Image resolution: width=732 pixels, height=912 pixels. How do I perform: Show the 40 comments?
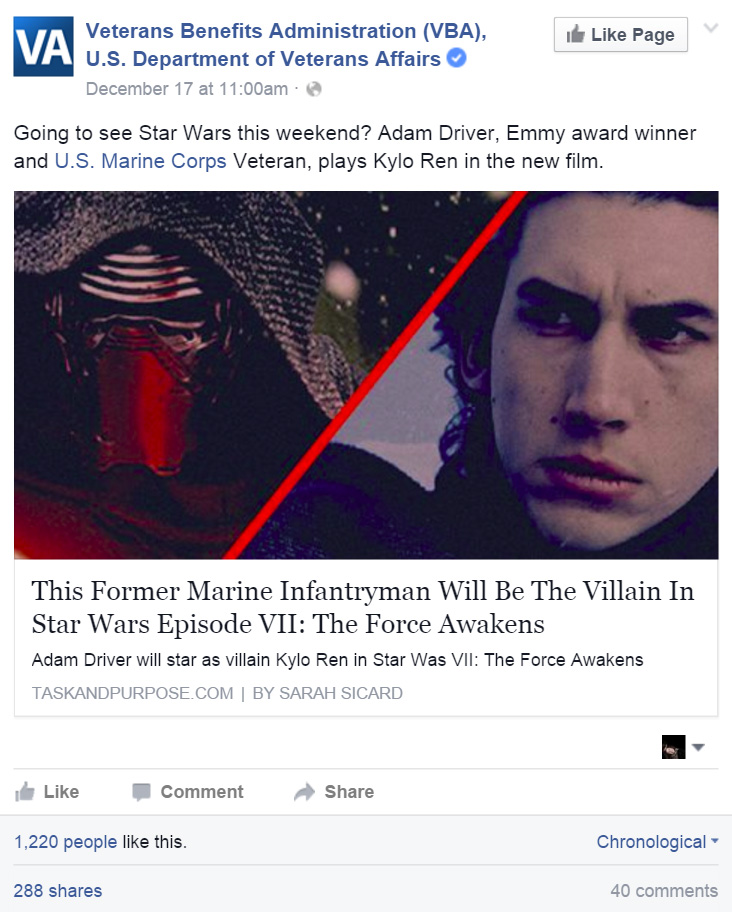point(664,890)
